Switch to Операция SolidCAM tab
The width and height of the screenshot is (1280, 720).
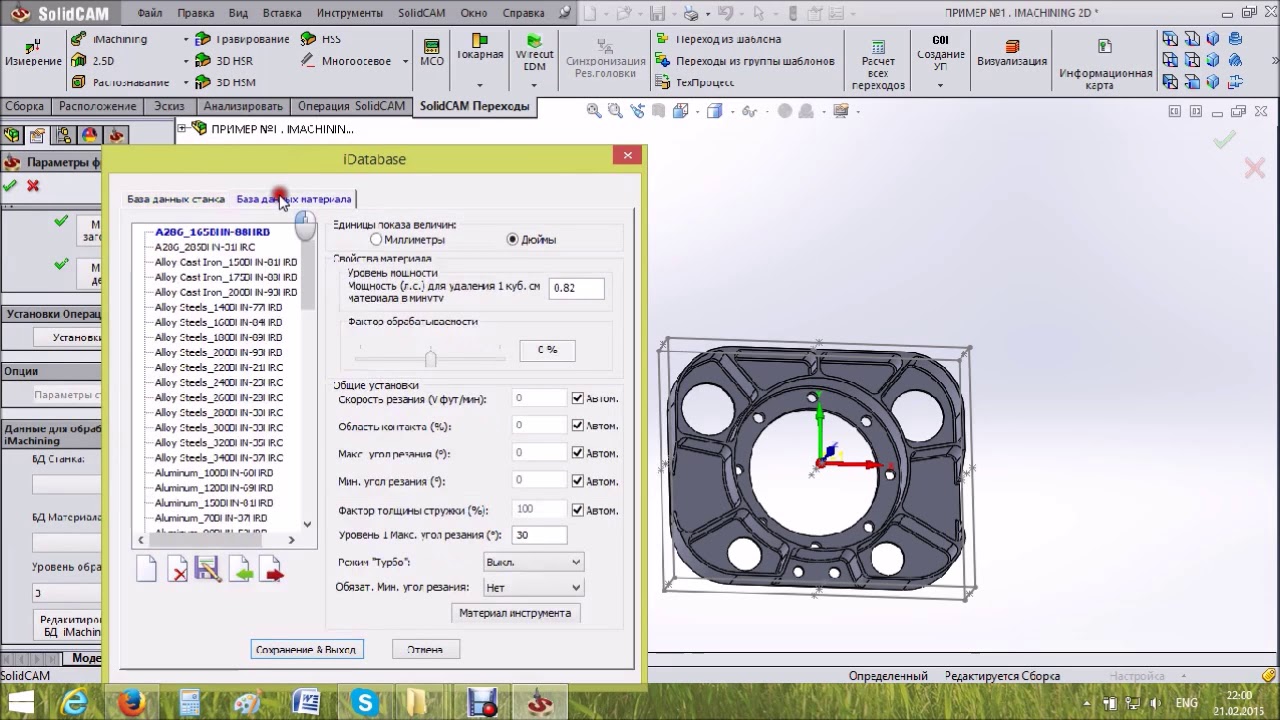pyautogui.click(x=351, y=106)
